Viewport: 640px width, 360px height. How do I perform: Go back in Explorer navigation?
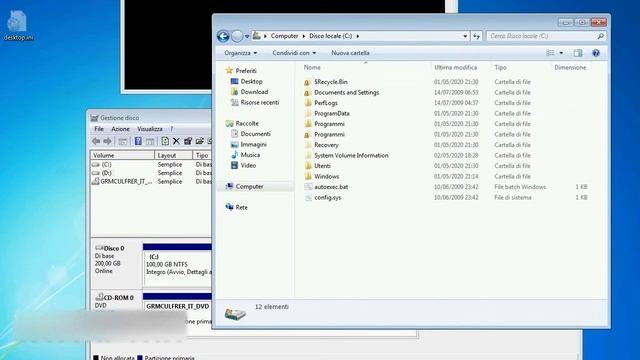223,36
